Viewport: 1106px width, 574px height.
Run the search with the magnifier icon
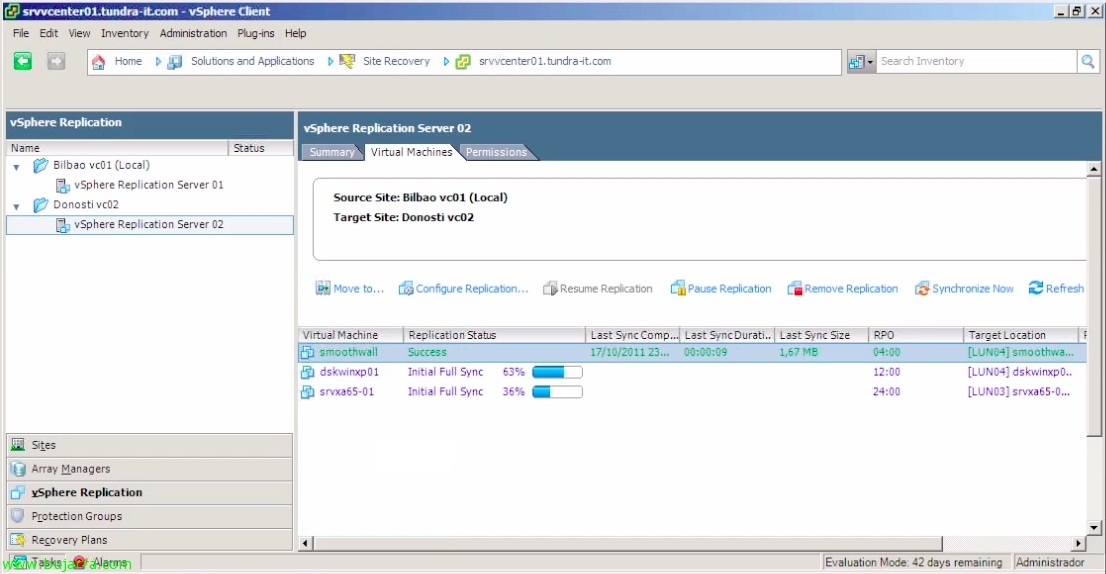[1088, 61]
